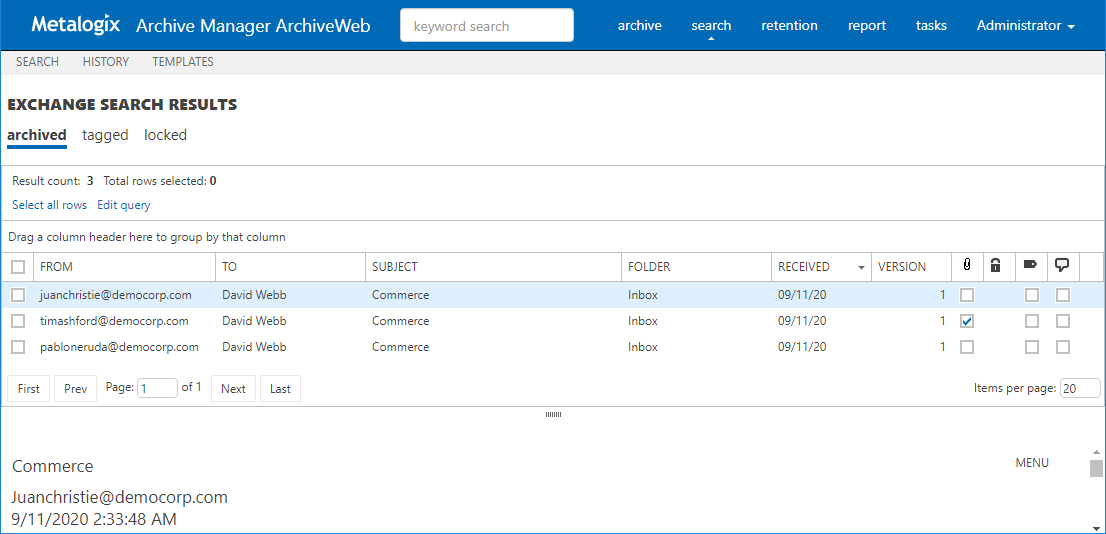Click the tag column header icon
1106x534 pixels.
[1031, 266]
